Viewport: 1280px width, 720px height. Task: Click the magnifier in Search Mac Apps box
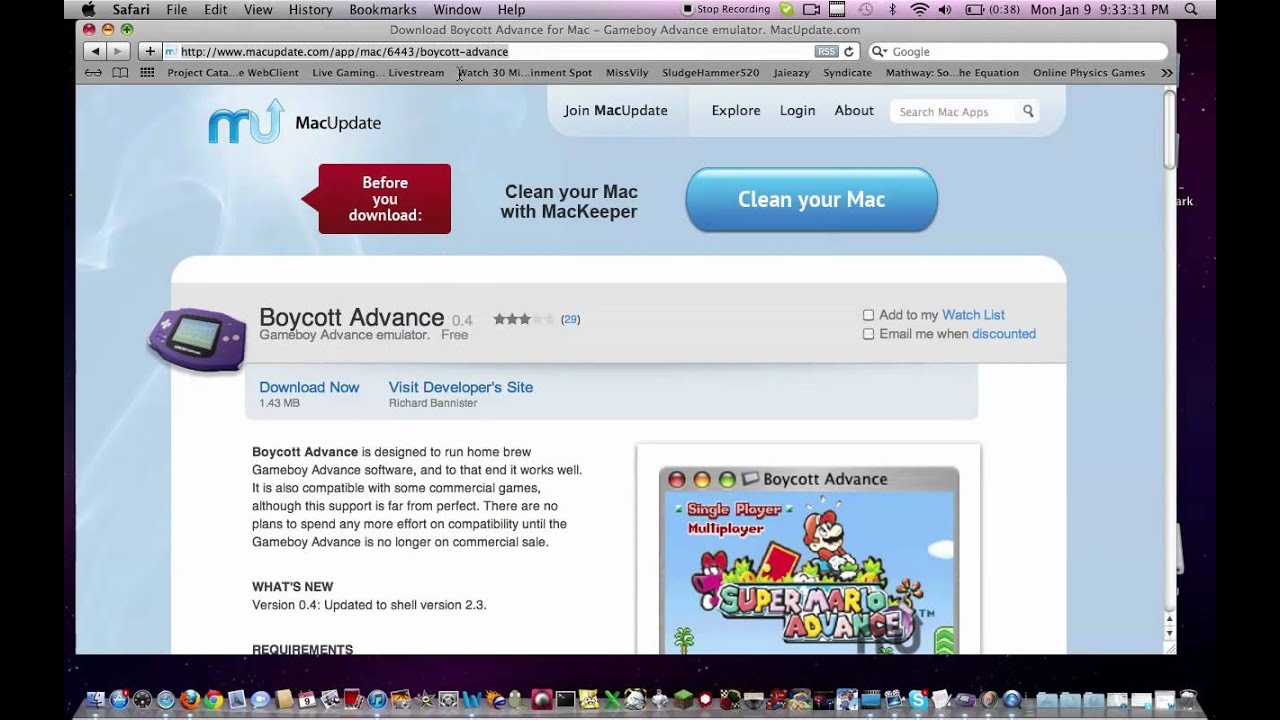[1027, 111]
